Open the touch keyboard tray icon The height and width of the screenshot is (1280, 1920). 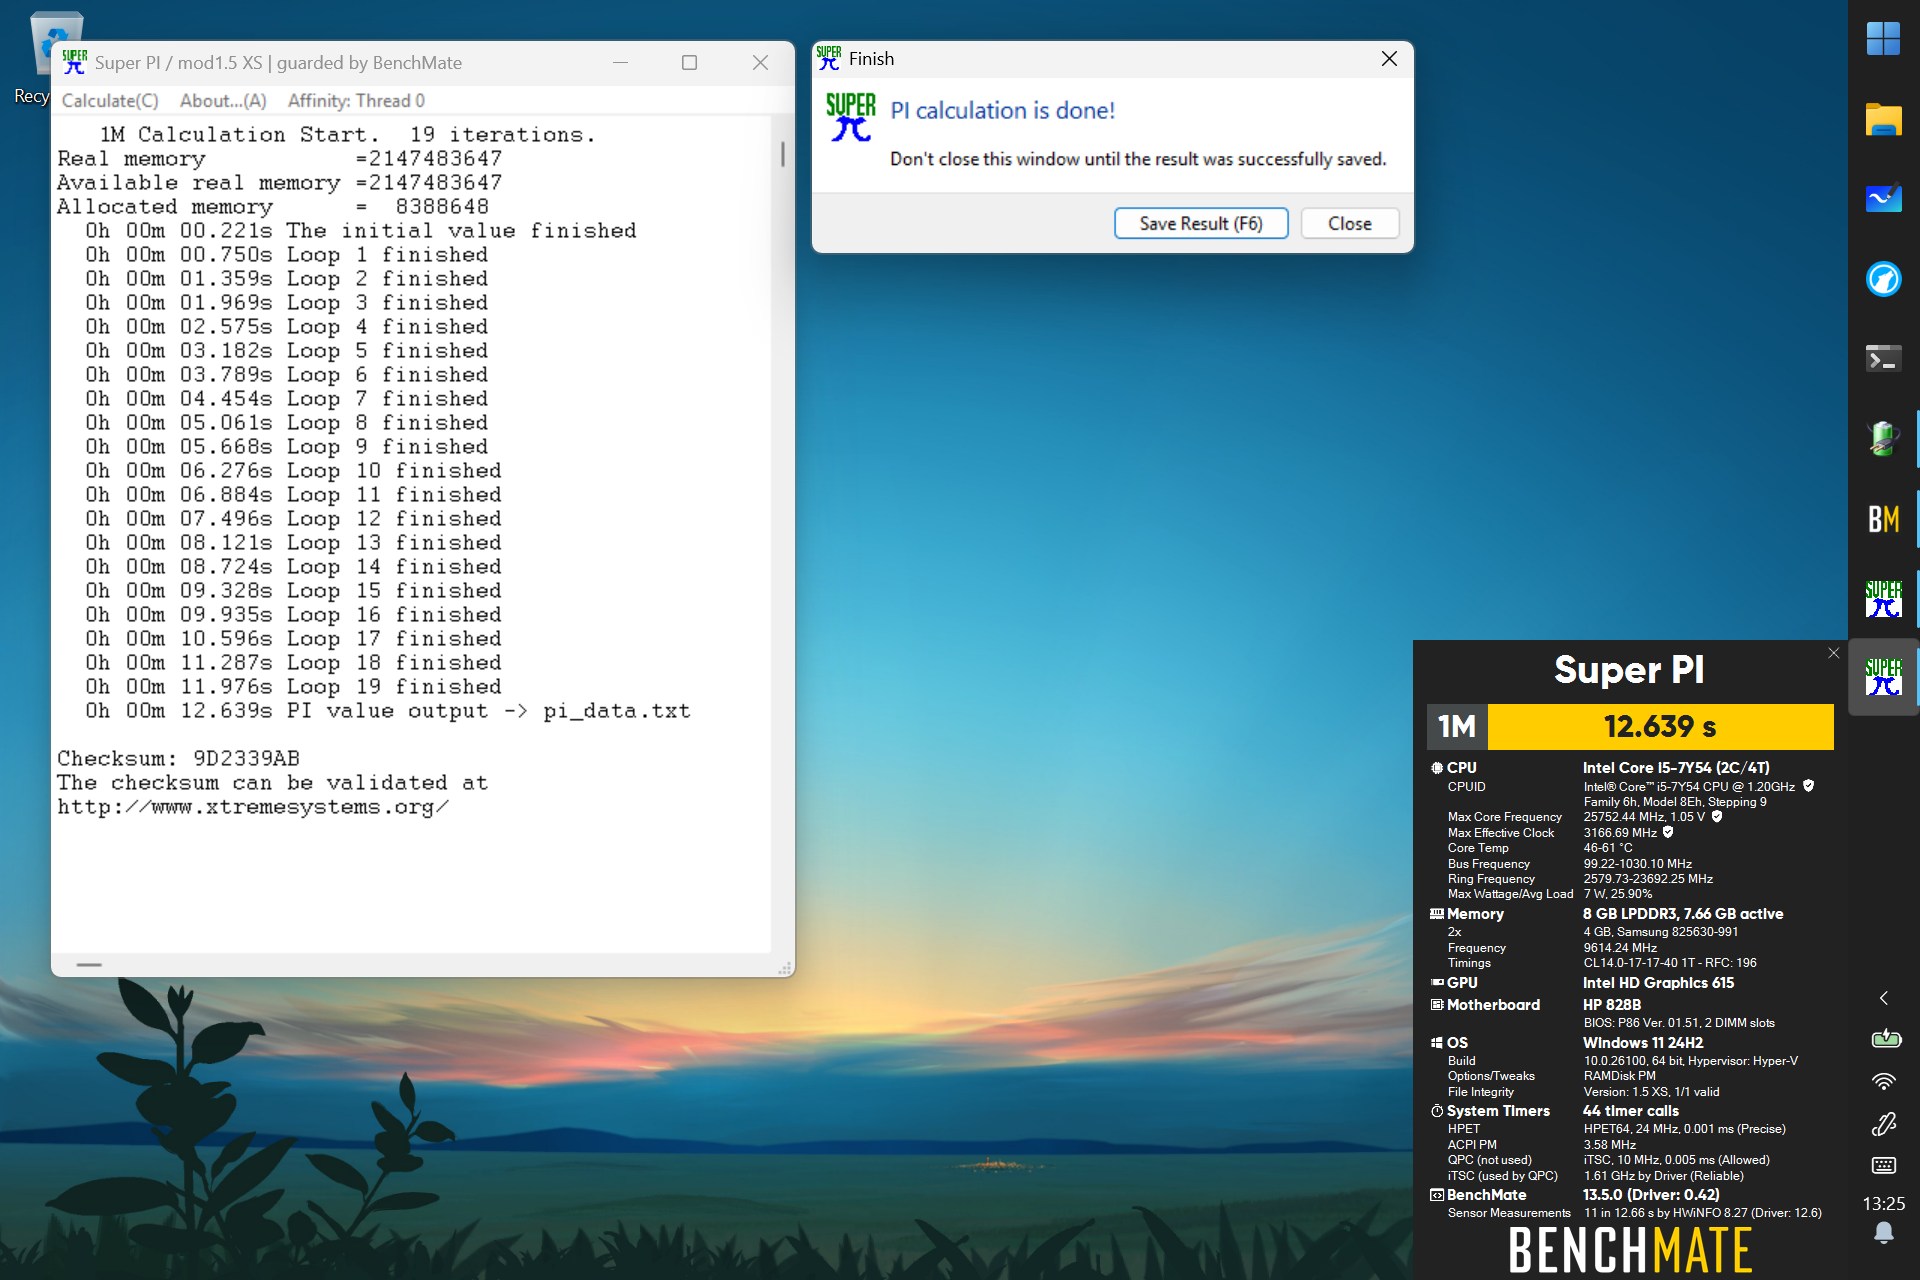pos(1883,1165)
